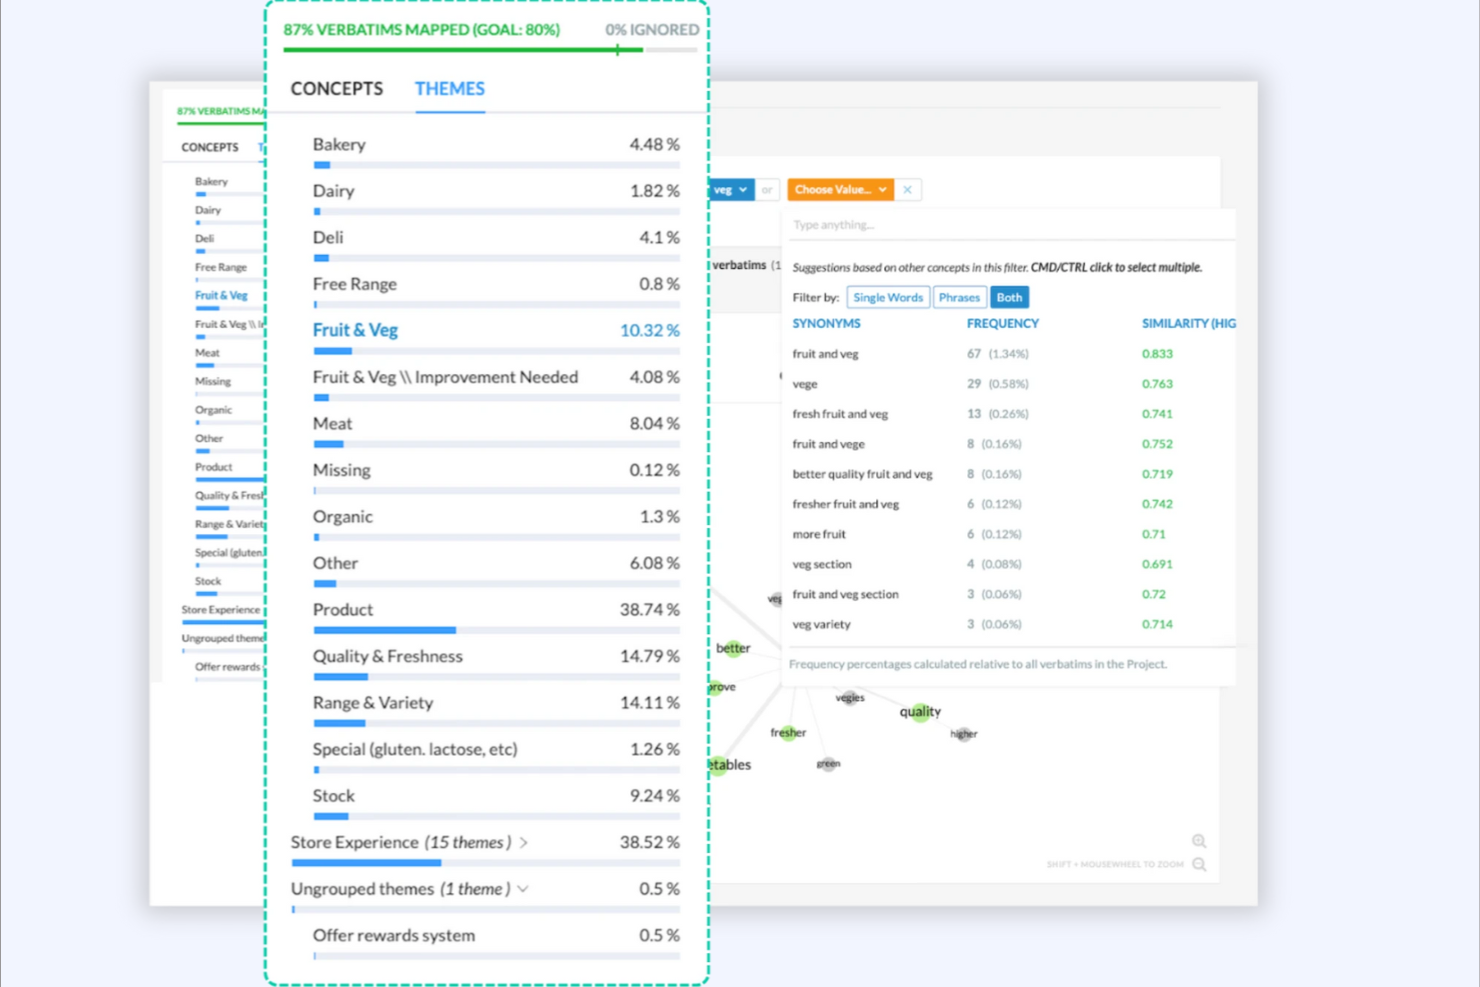
Task: Select the Quality & Freshness theme
Action: point(387,656)
